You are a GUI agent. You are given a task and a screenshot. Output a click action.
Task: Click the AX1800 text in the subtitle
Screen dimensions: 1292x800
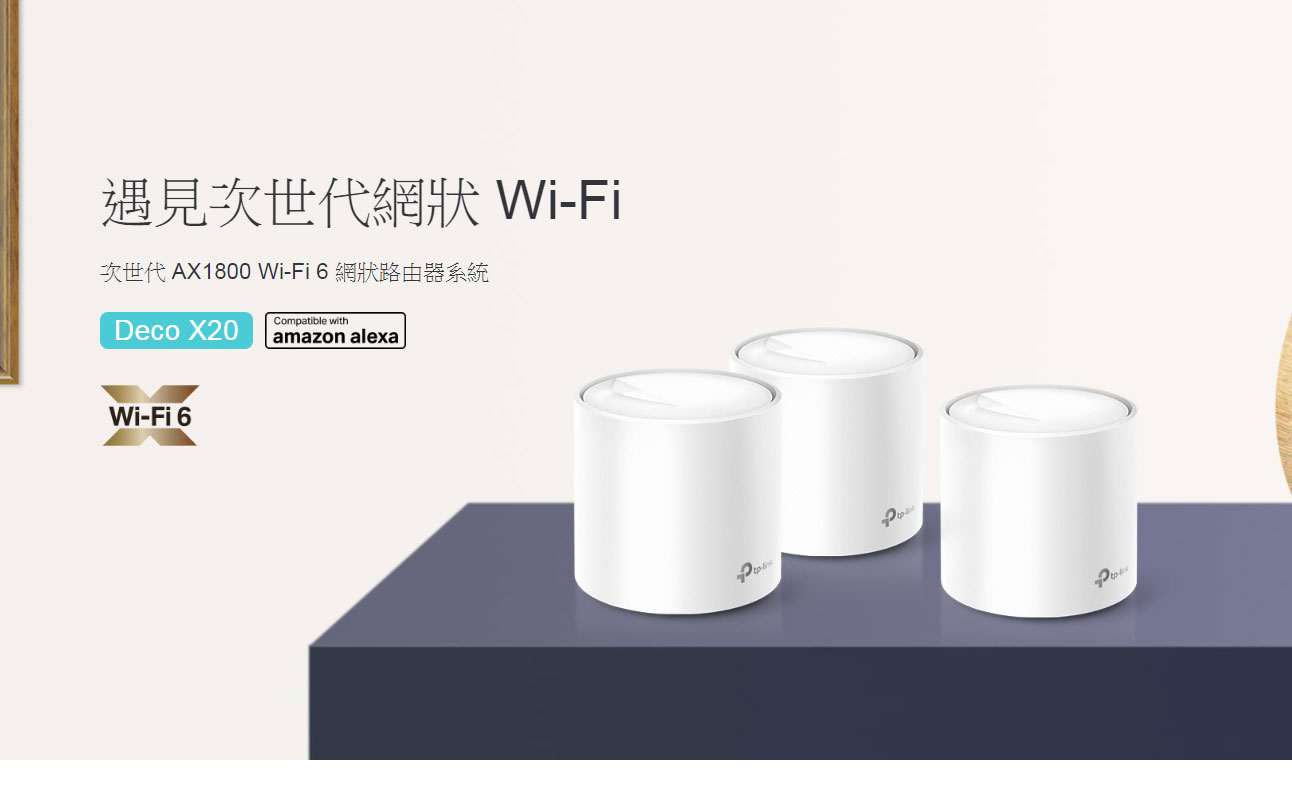point(211,272)
